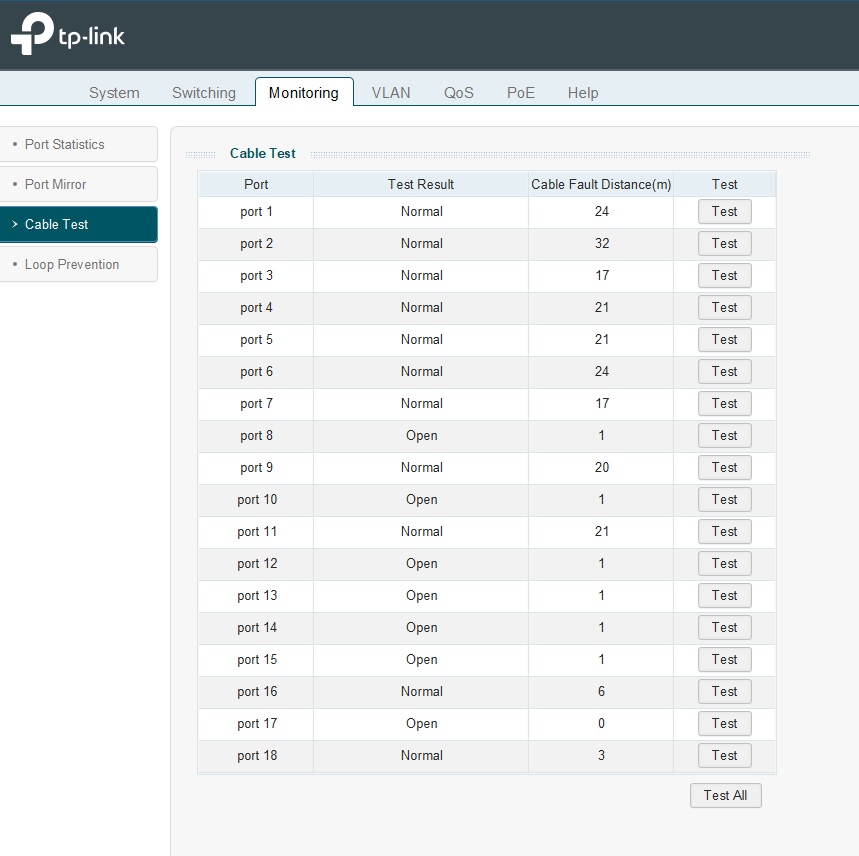Test the cable on port 5
859x856 pixels.
pyautogui.click(x=724, y=340)
